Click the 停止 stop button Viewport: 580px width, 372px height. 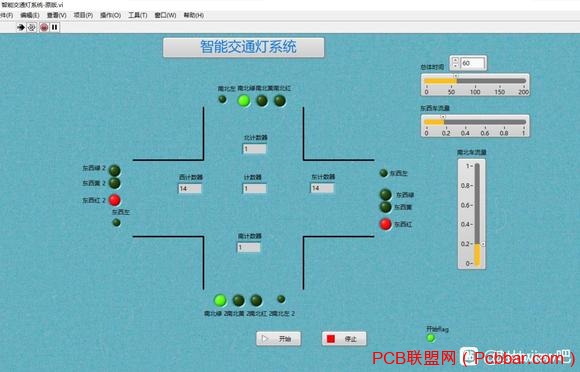coord(344,338)
